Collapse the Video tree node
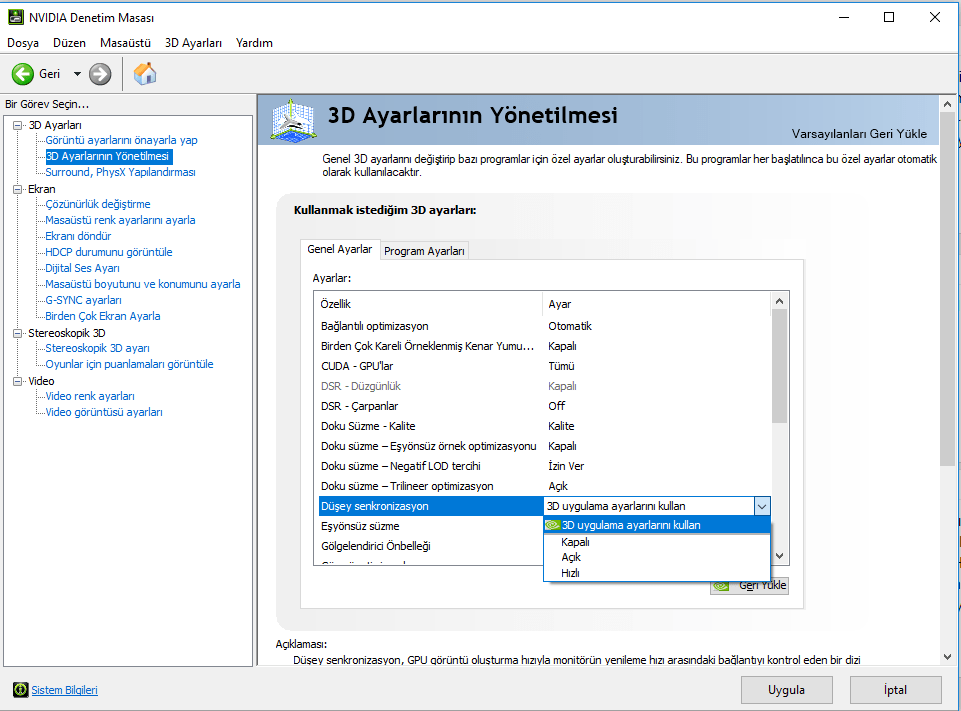 tap(18, 381)
